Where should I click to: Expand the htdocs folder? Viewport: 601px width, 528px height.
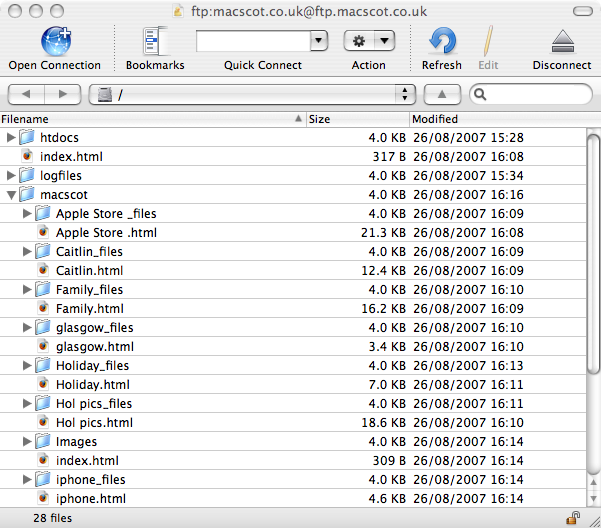(x=11, y=137)
